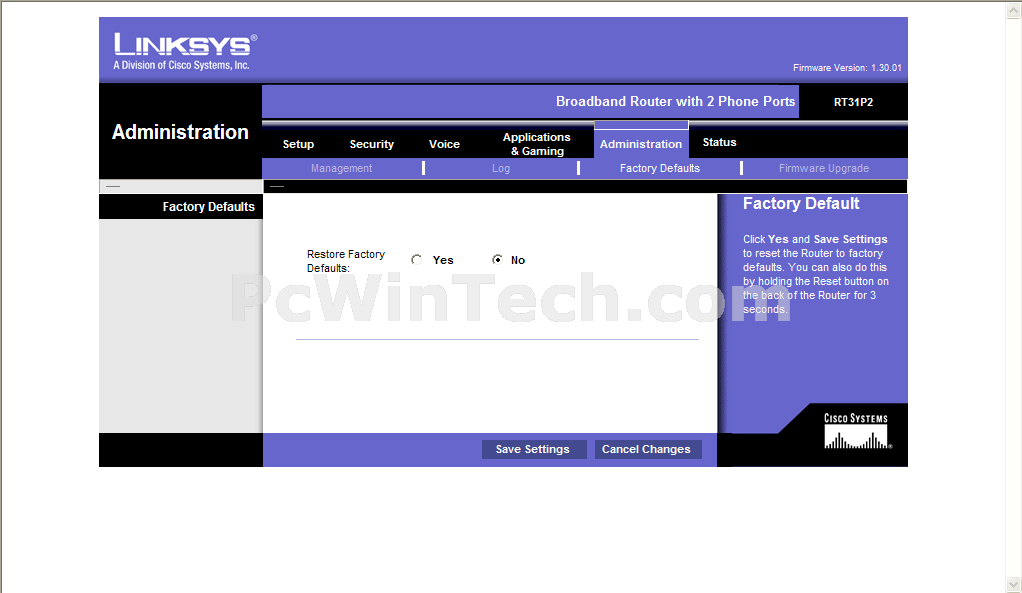The height and width of the screenshot is (593, 1022).
Task: Click the Linksys logo in the header
Action: 184,51
